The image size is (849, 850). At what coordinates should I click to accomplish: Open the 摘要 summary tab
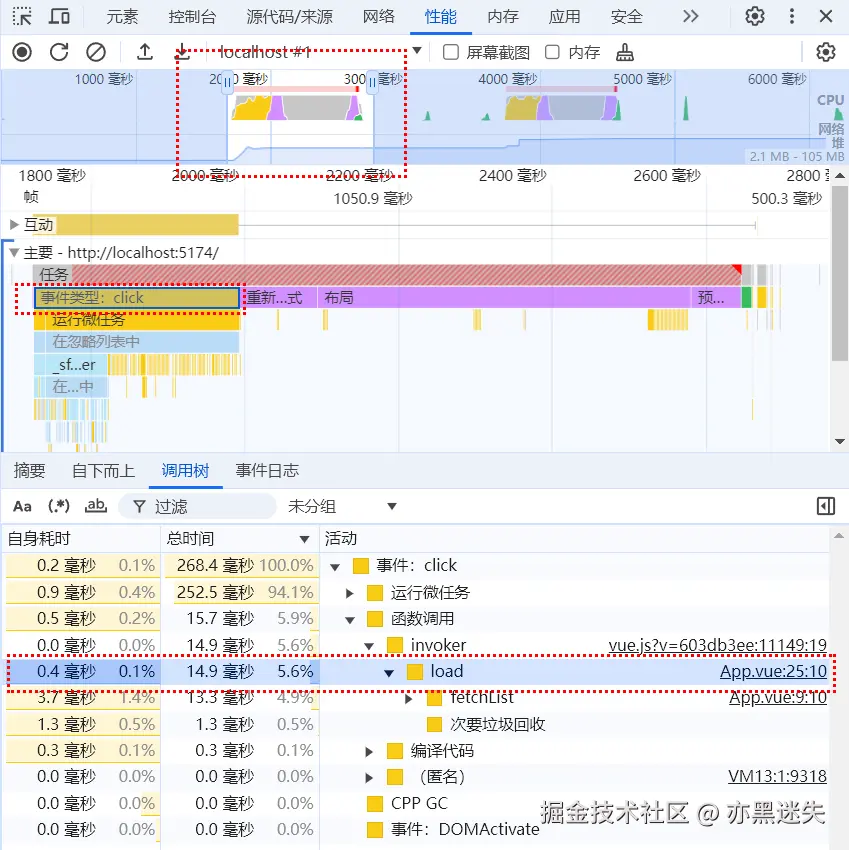[29, 471]
